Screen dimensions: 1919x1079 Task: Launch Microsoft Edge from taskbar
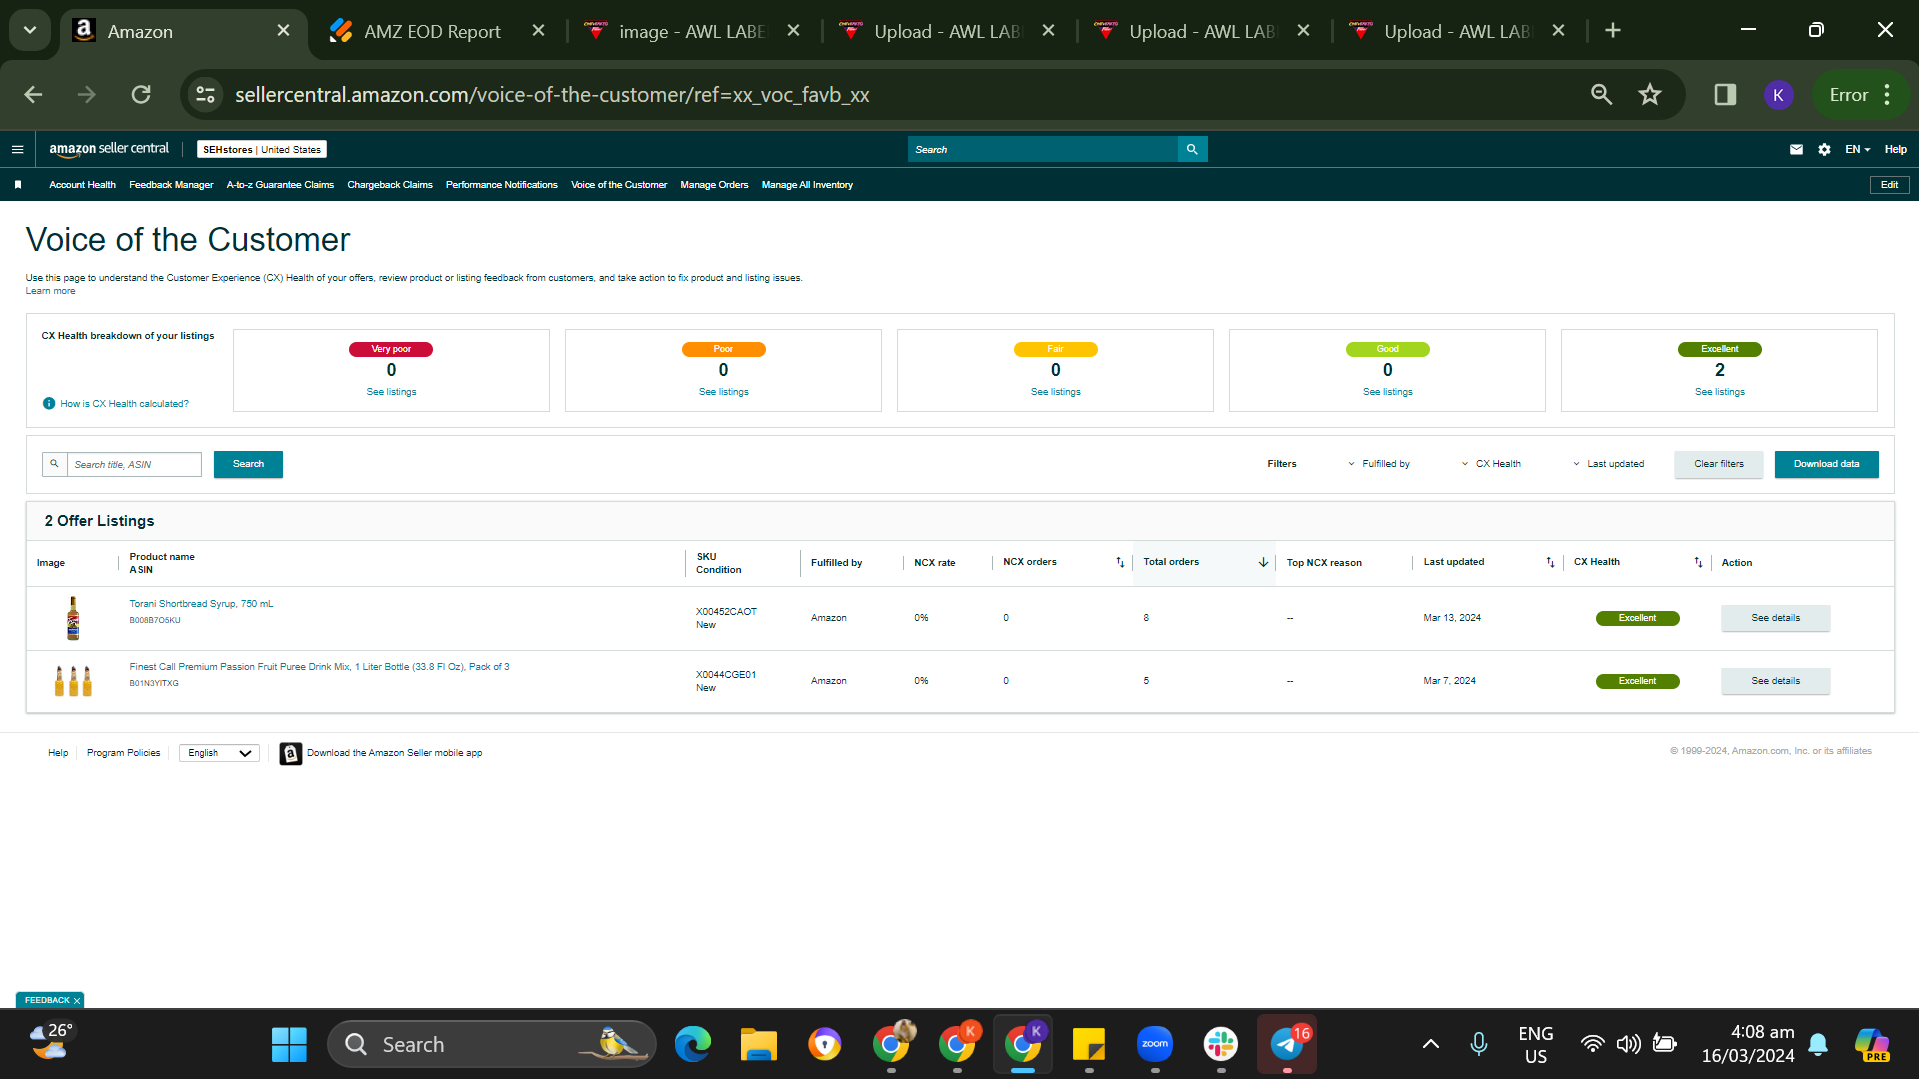(692, 1045)
